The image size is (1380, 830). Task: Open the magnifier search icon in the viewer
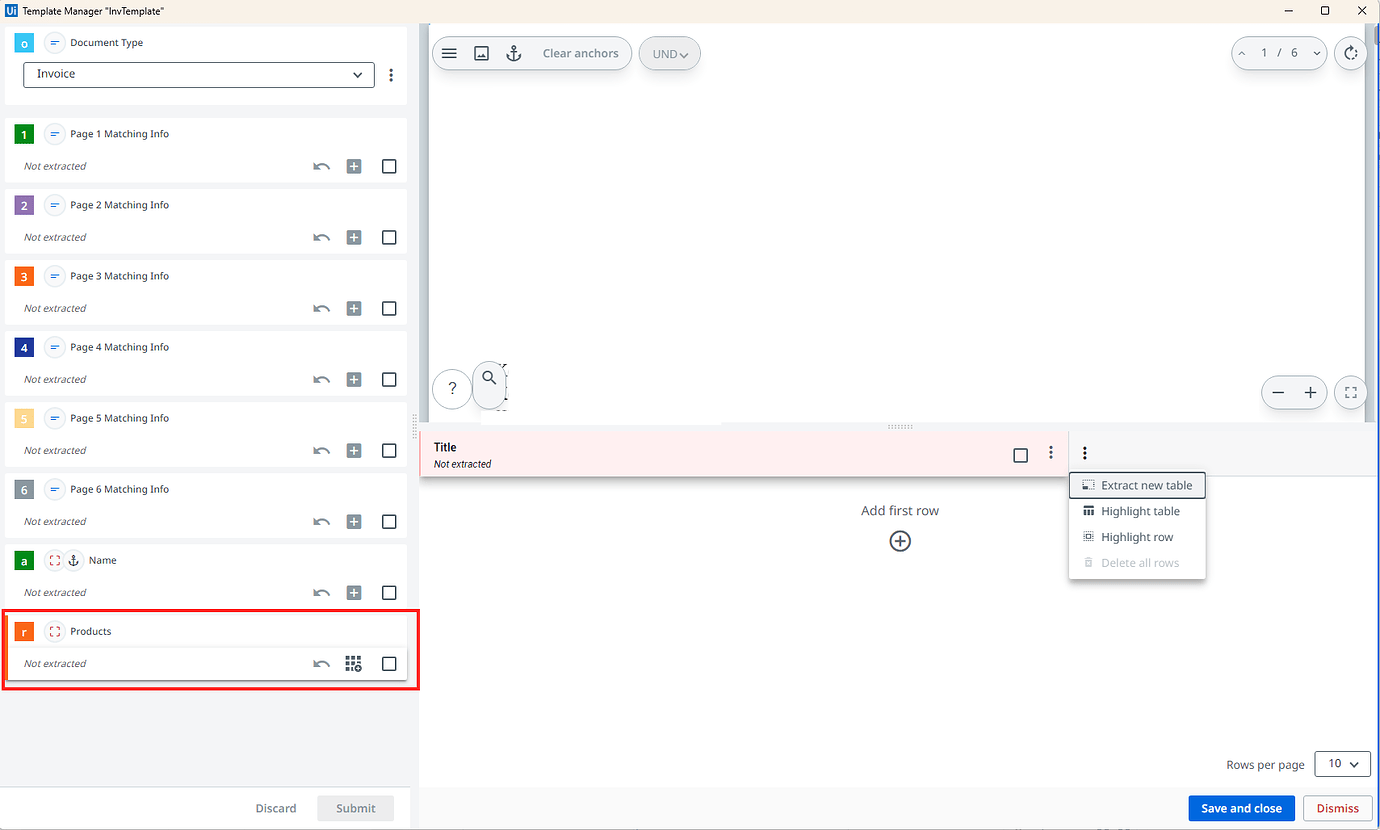[489, 379]
